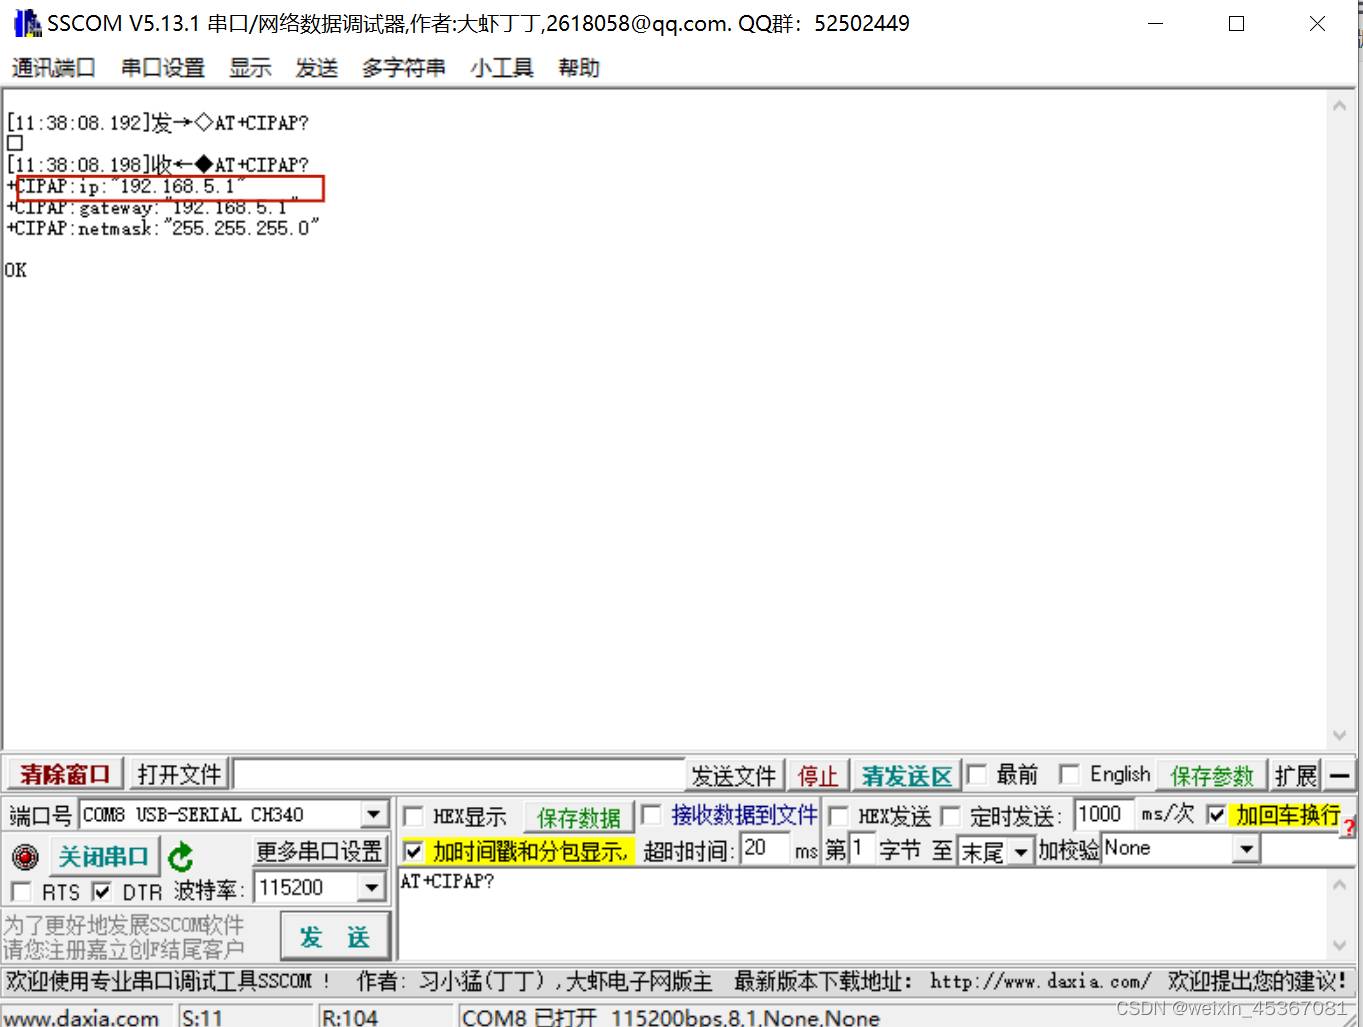Click the 1000 ms timed send interval field
Screen dimensions: 1363x1027
(x=1104, y=814)
